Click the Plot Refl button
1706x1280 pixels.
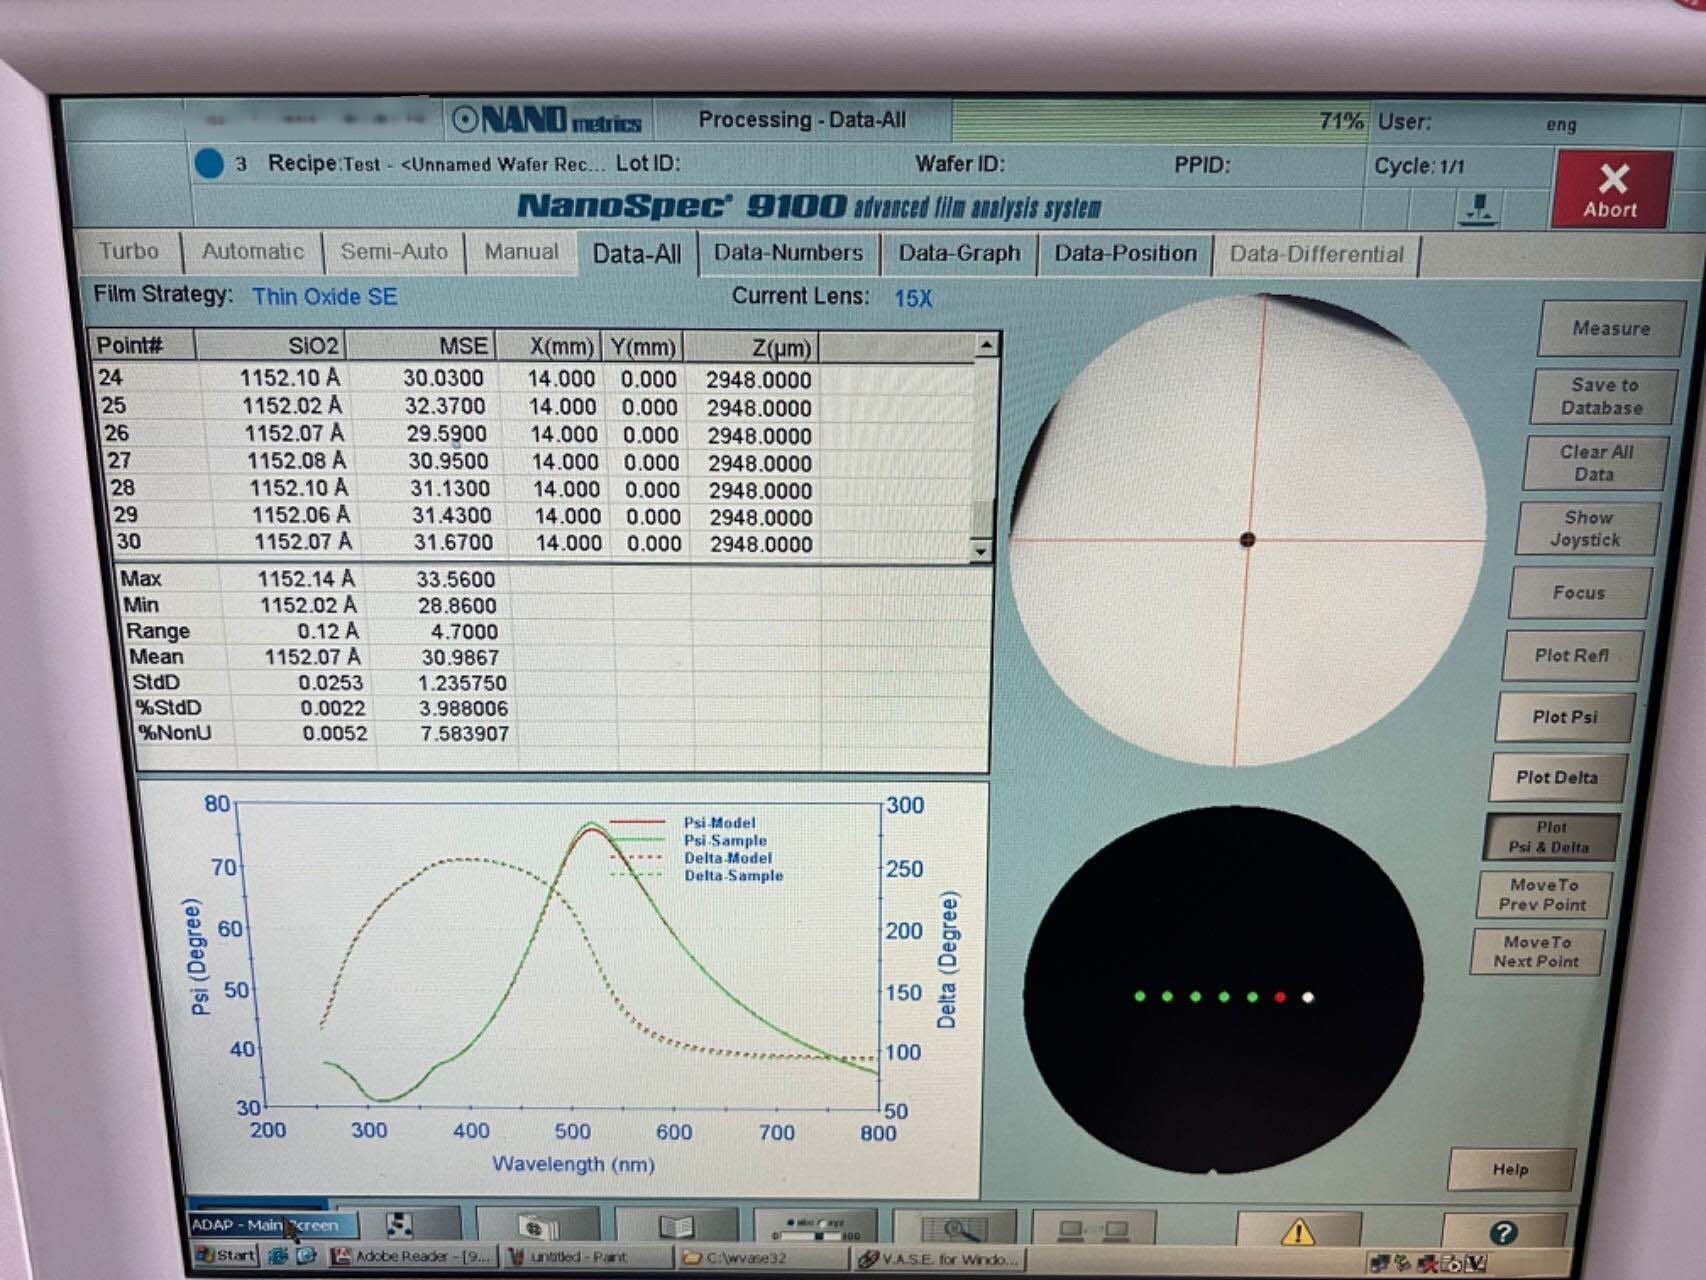[1572, 656]
